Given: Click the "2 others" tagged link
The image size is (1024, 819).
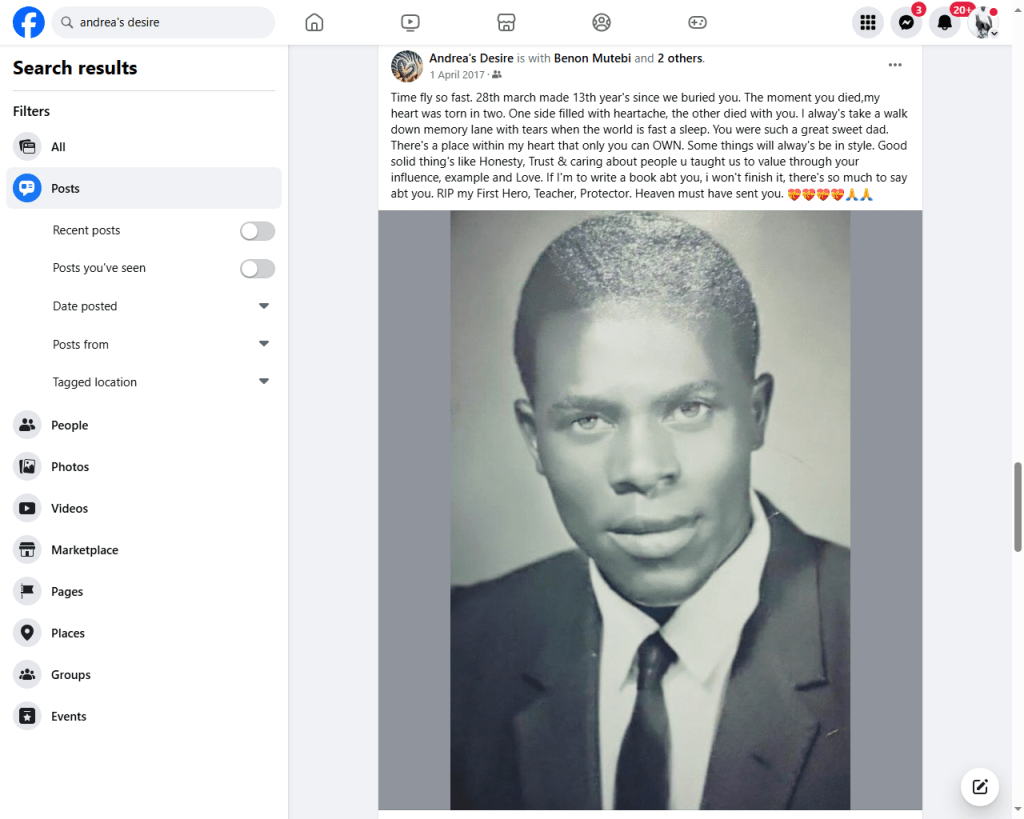Looking at the screenshot, I should (x=680, y=58).
